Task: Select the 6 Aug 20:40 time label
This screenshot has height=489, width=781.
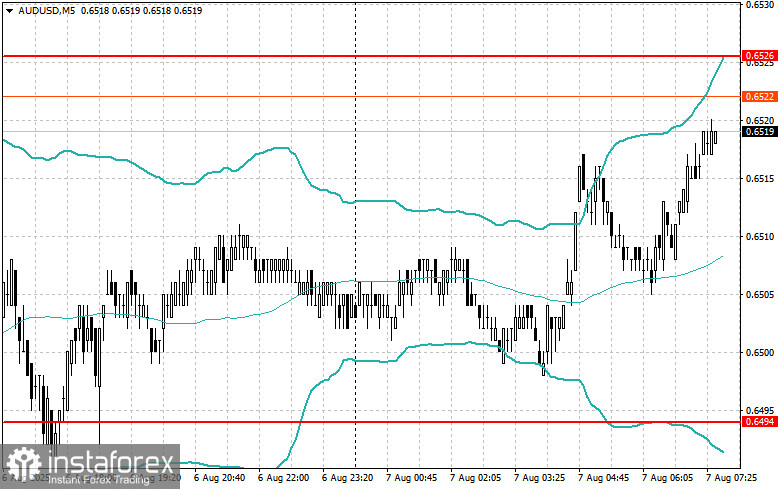Action: (219, 478)
